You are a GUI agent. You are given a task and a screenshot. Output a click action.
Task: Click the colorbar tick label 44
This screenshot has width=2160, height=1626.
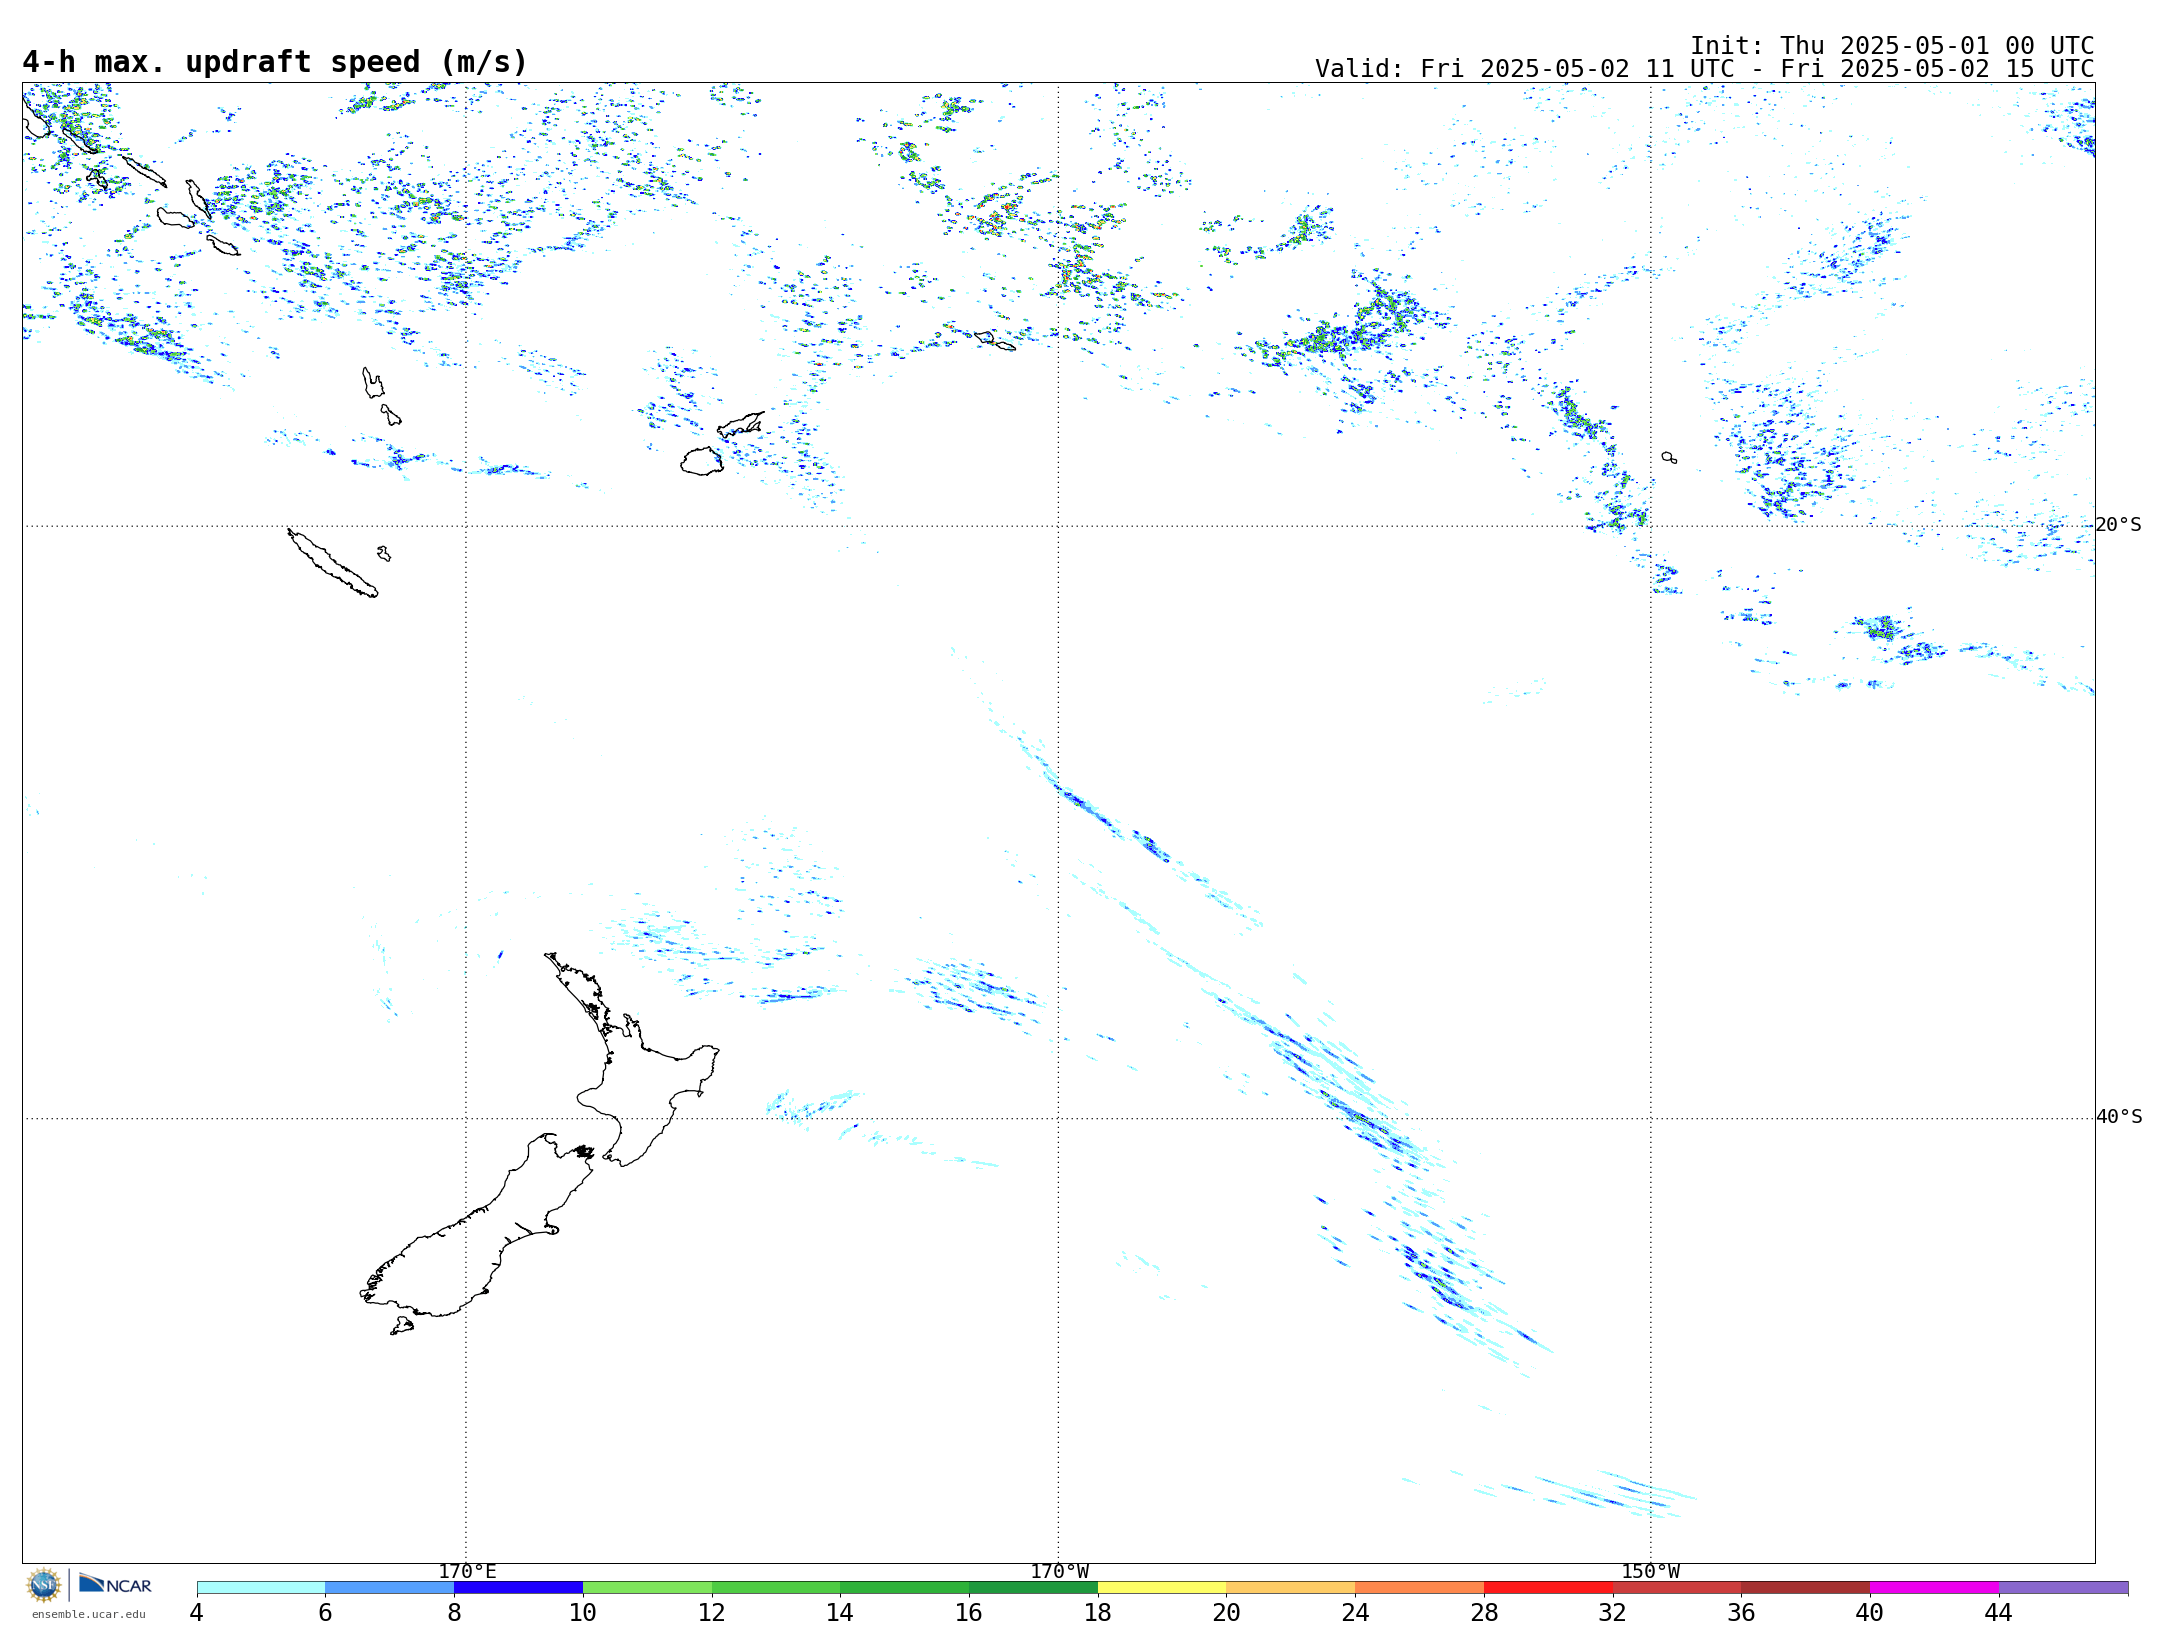1999,1613
